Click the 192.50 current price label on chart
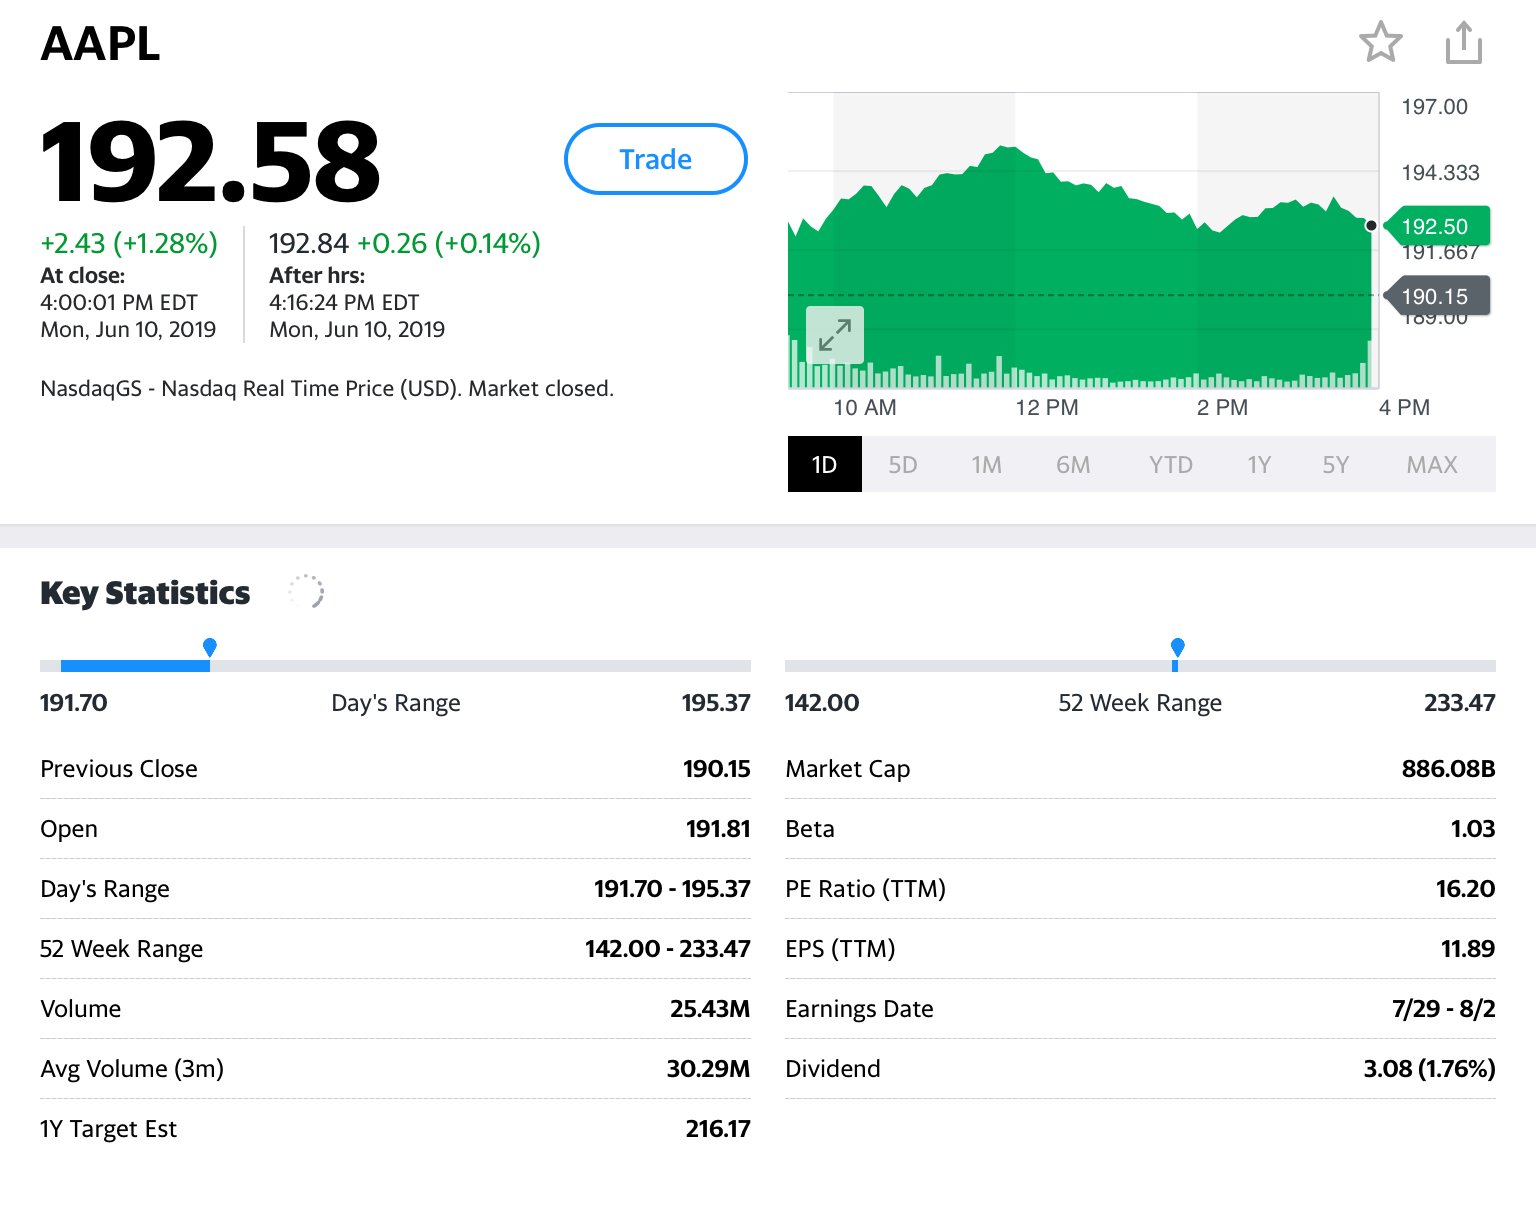Image resolution: width=1536 pixels, height=1221 pixels. (1435, 227)
